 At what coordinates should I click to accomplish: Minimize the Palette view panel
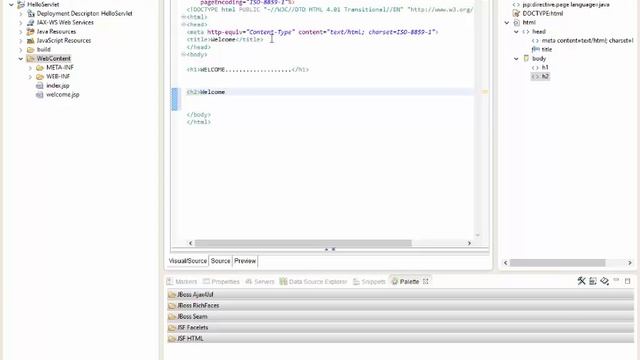coord(616,280)
